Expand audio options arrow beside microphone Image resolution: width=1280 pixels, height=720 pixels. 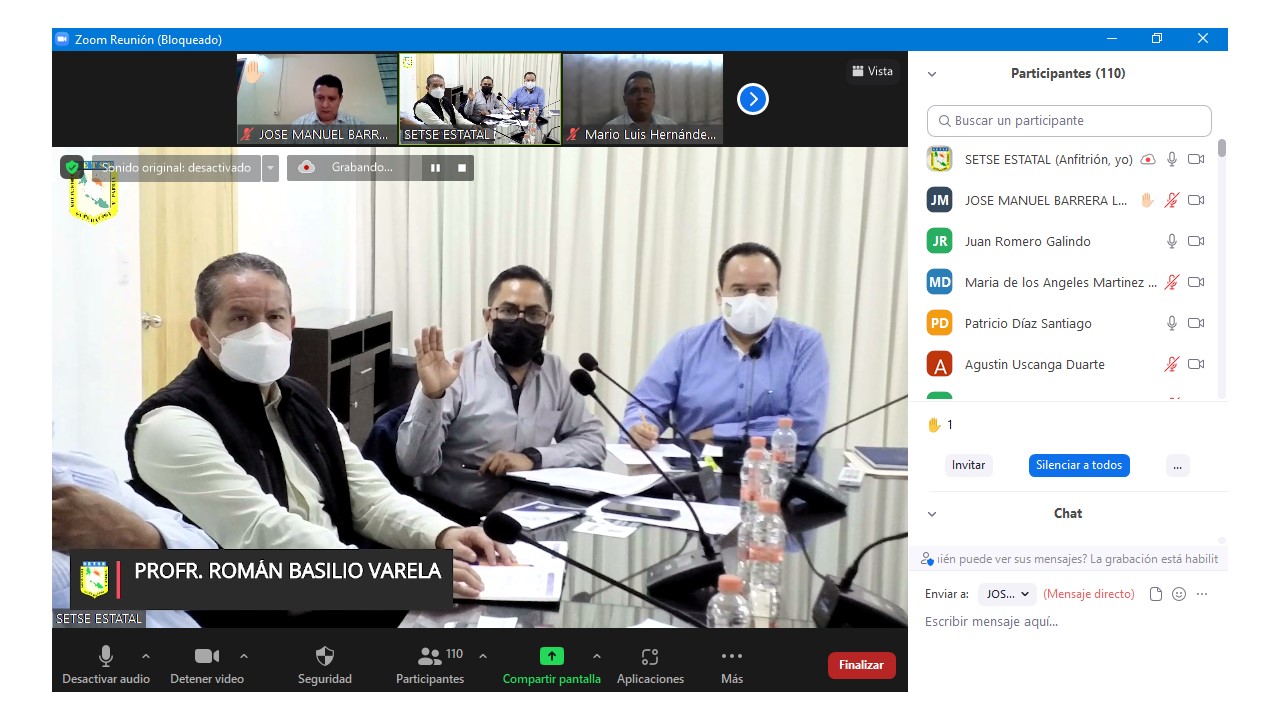pyautogui.click(x=146, y=656)
